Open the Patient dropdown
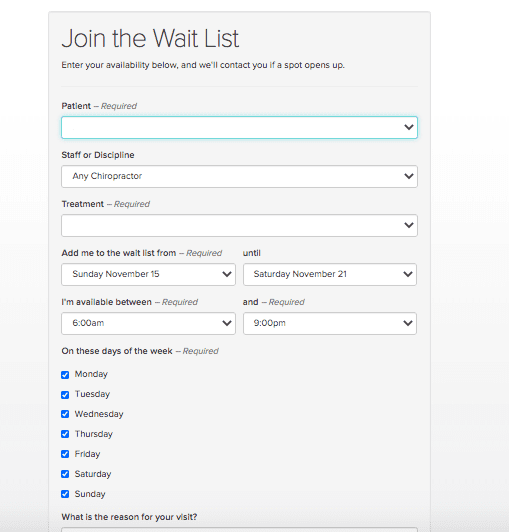509x532 pixels. (239, 128)
